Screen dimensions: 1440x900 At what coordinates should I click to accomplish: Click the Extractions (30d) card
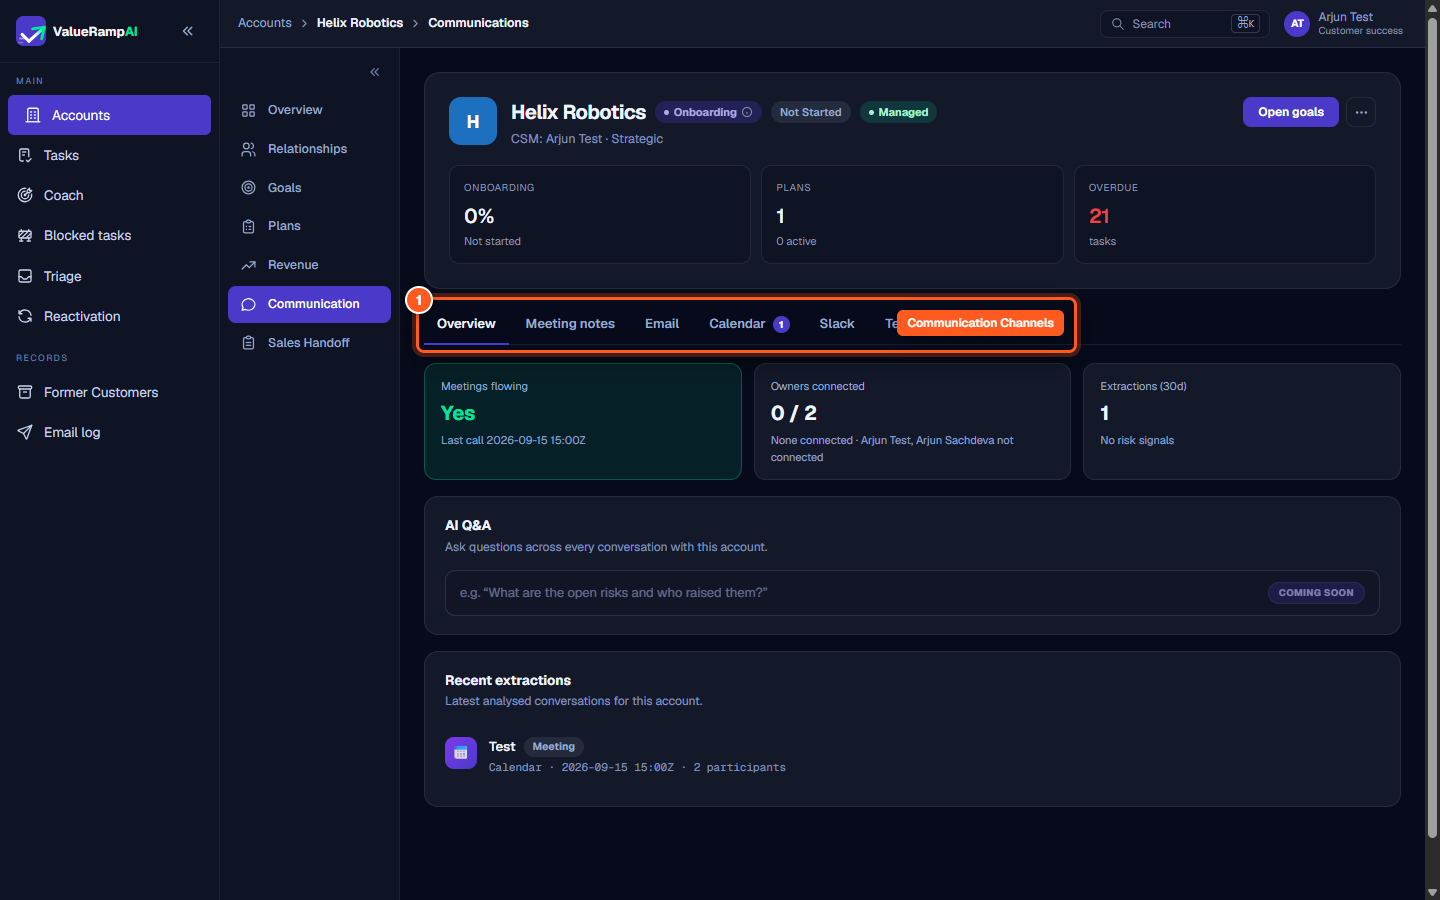tap(1242, 421)
